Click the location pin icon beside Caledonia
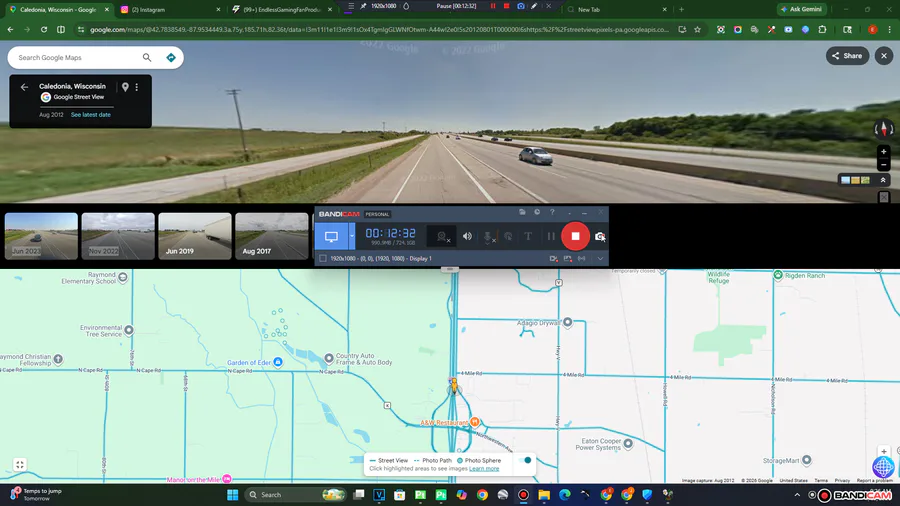Image resolution: width=900 pixels, height=506 pixels. pyautogui.click(x=125, y=87)
